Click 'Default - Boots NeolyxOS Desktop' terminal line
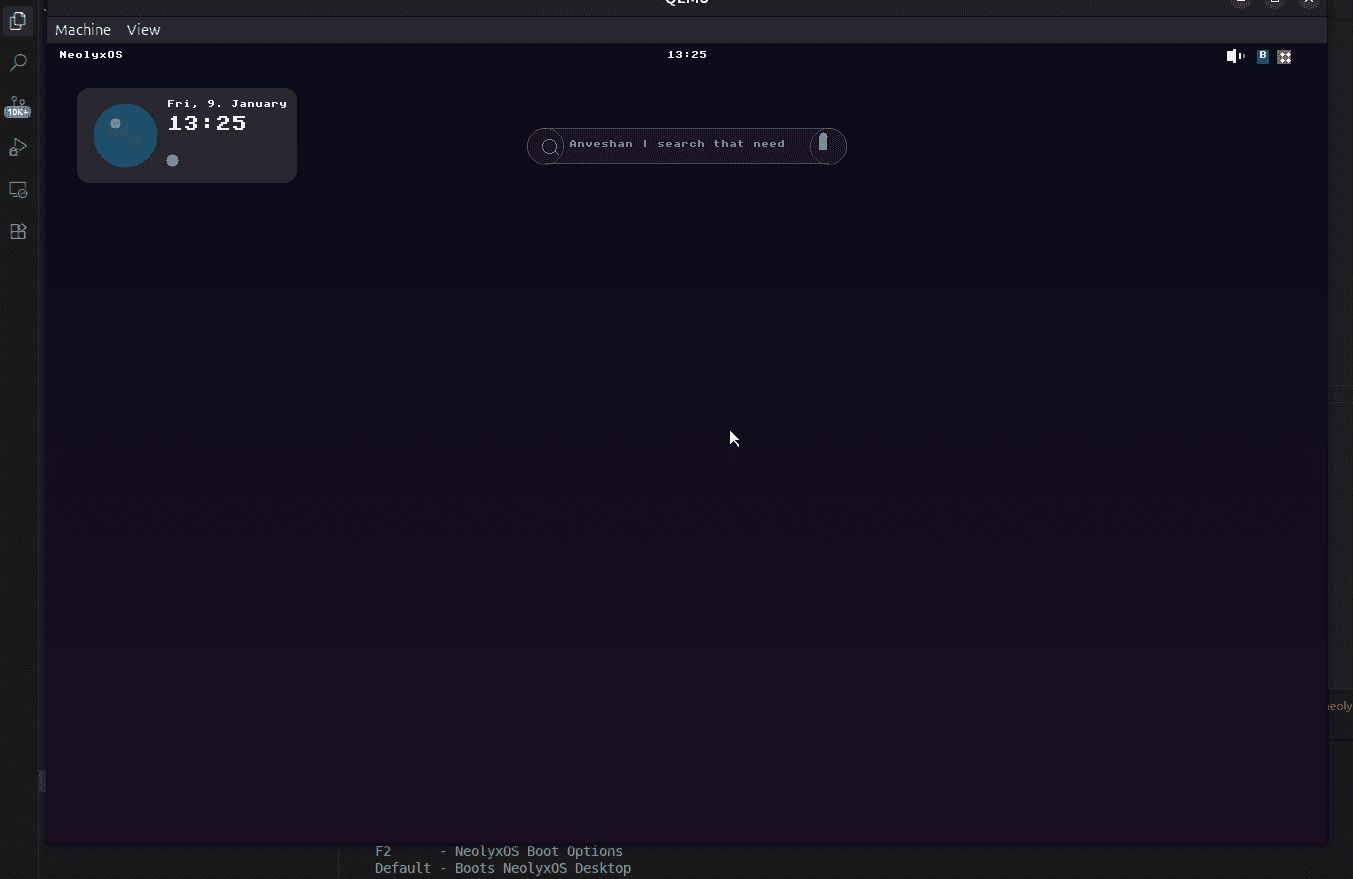 click(503, 868)
